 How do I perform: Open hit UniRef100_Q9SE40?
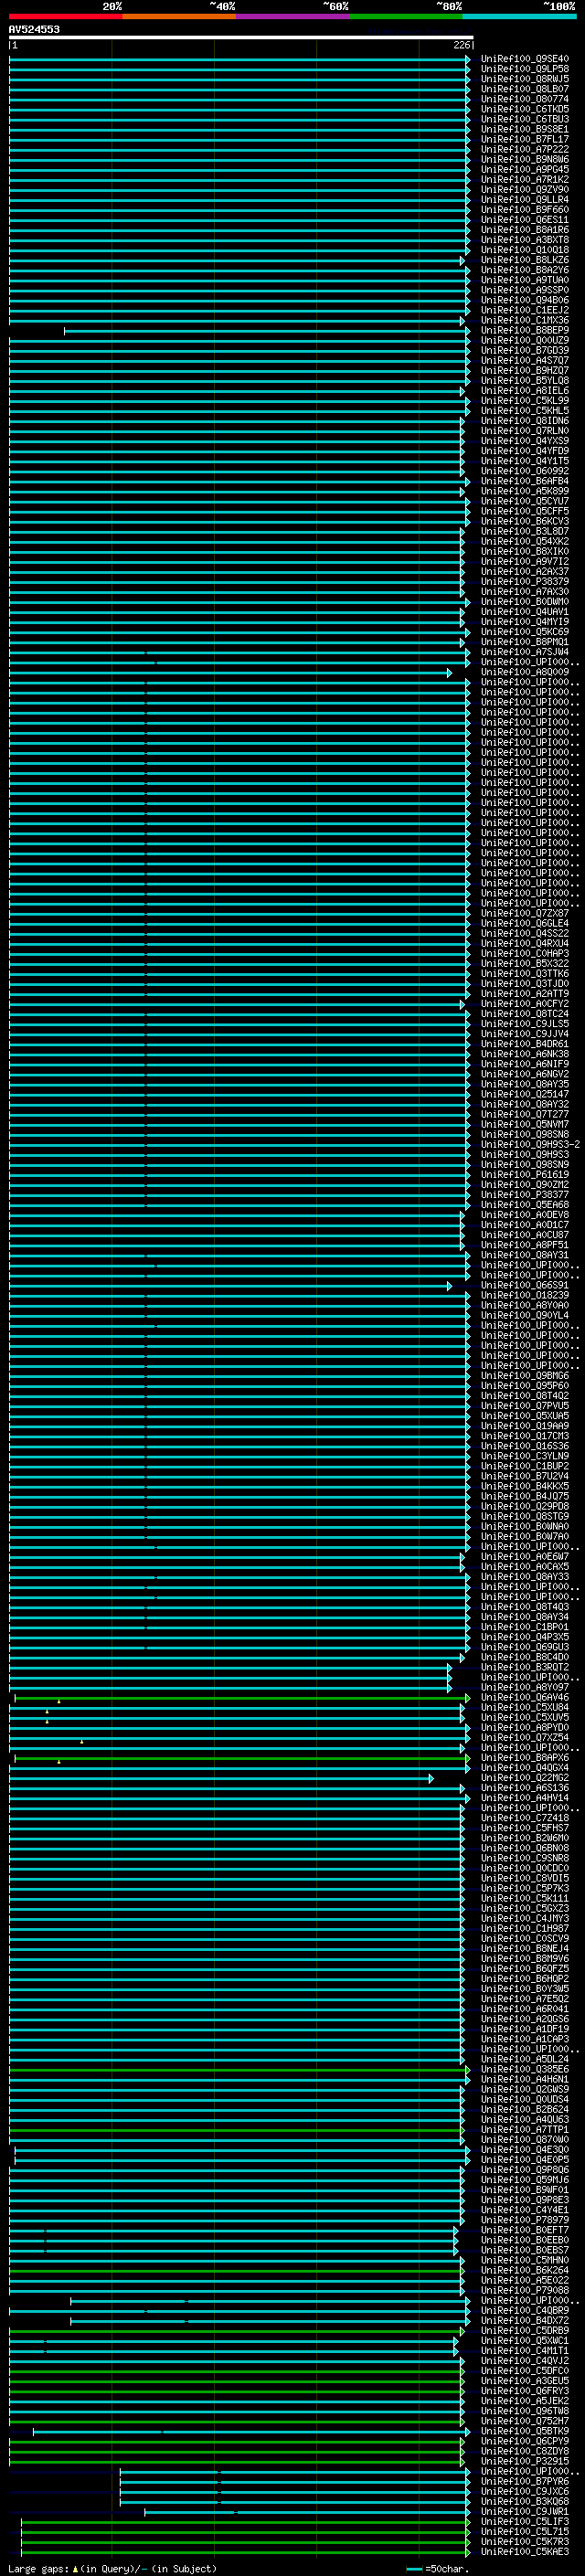click(x=525, y=59)
